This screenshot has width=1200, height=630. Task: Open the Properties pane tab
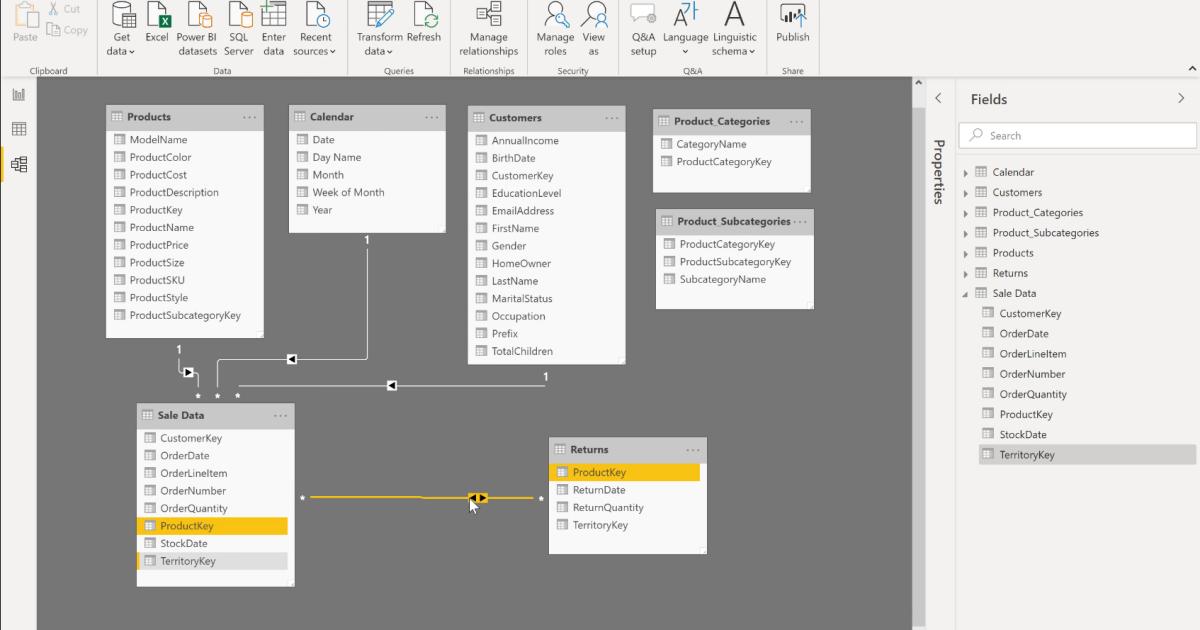point(937,172)
